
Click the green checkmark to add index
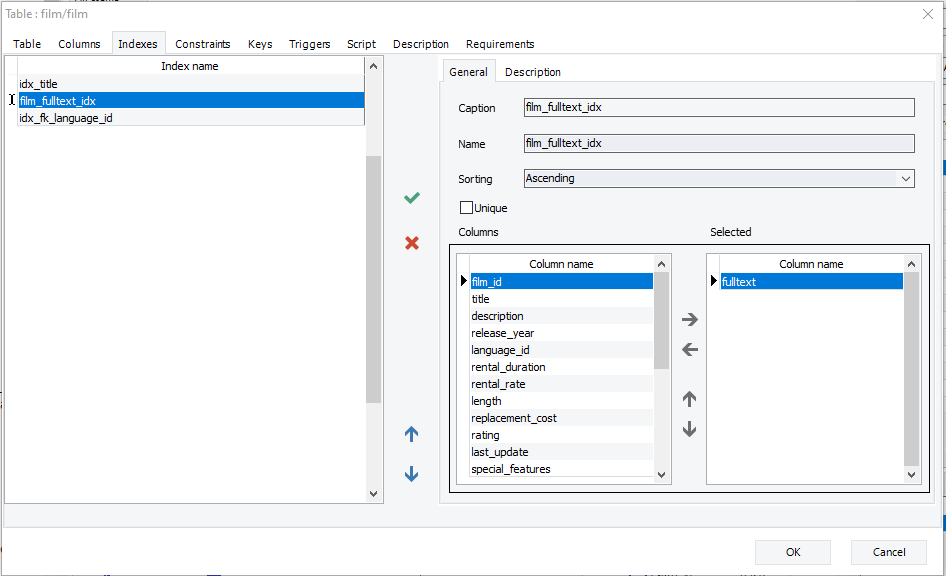(411, 197)
